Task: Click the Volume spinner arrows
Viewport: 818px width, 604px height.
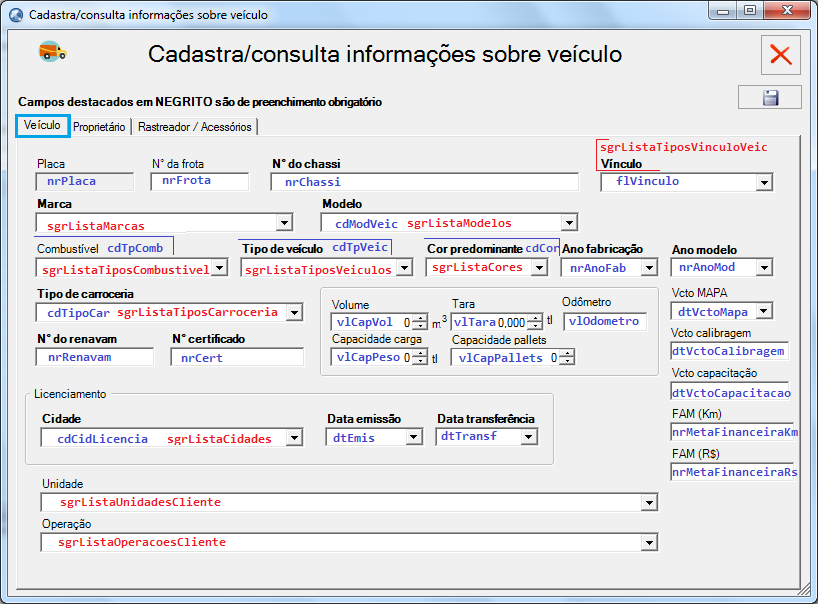Action: pos(420,322)
